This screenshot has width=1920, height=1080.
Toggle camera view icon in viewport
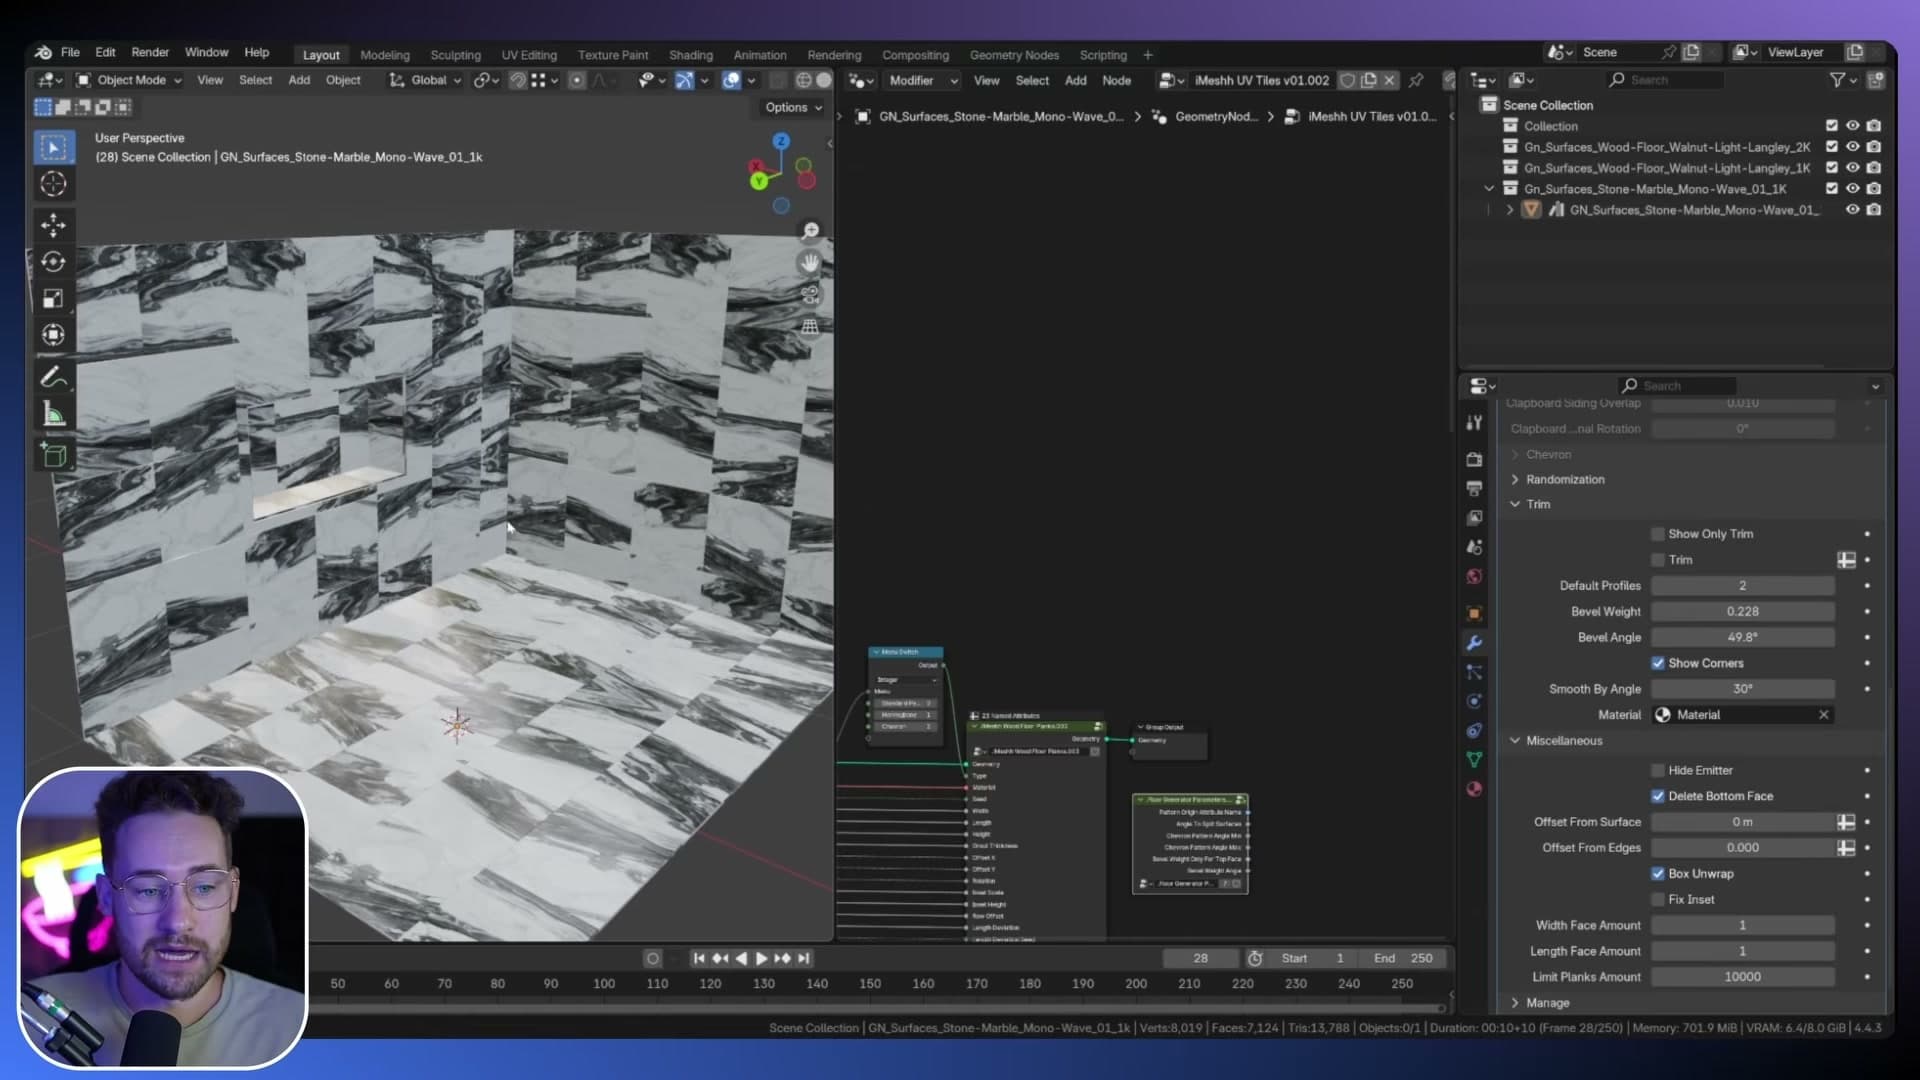click(x=810, y=295)
